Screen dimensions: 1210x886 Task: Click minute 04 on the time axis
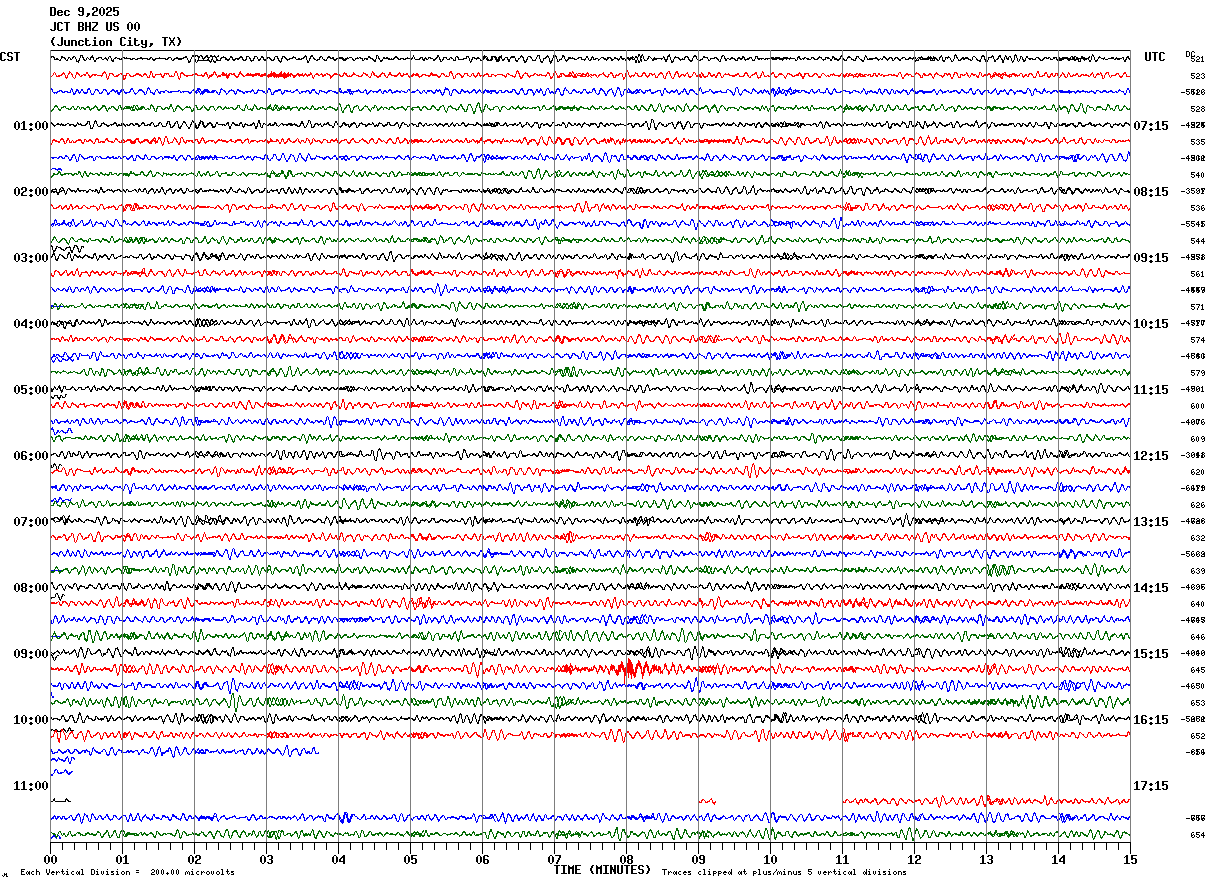[x=338, y=859]
